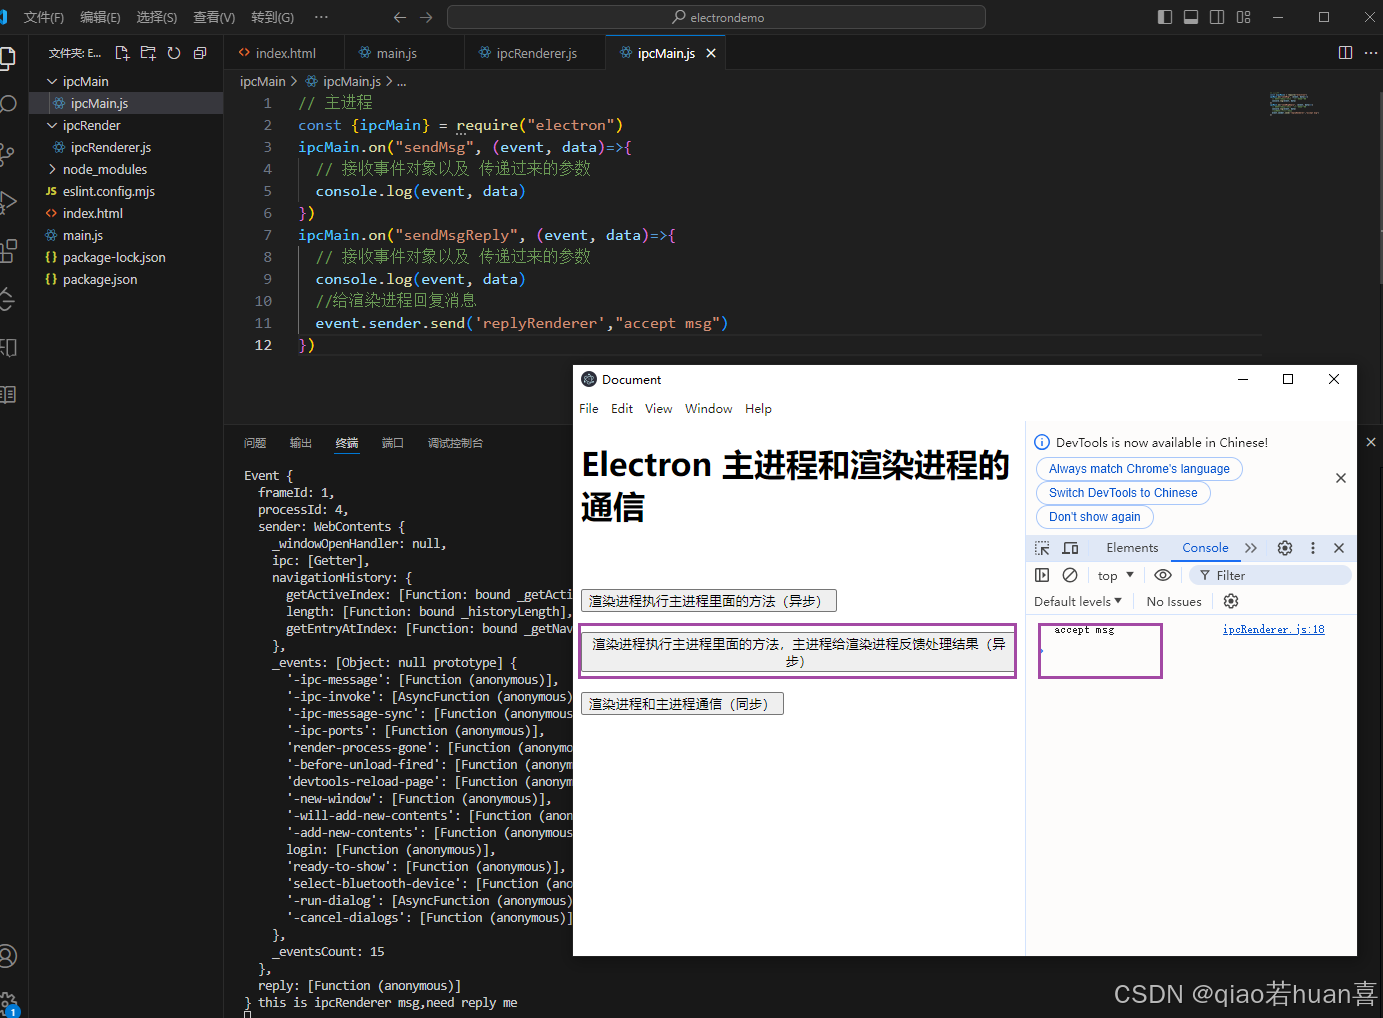
Task: Click Always match Chrome's language
Action: pos(1139,469)
